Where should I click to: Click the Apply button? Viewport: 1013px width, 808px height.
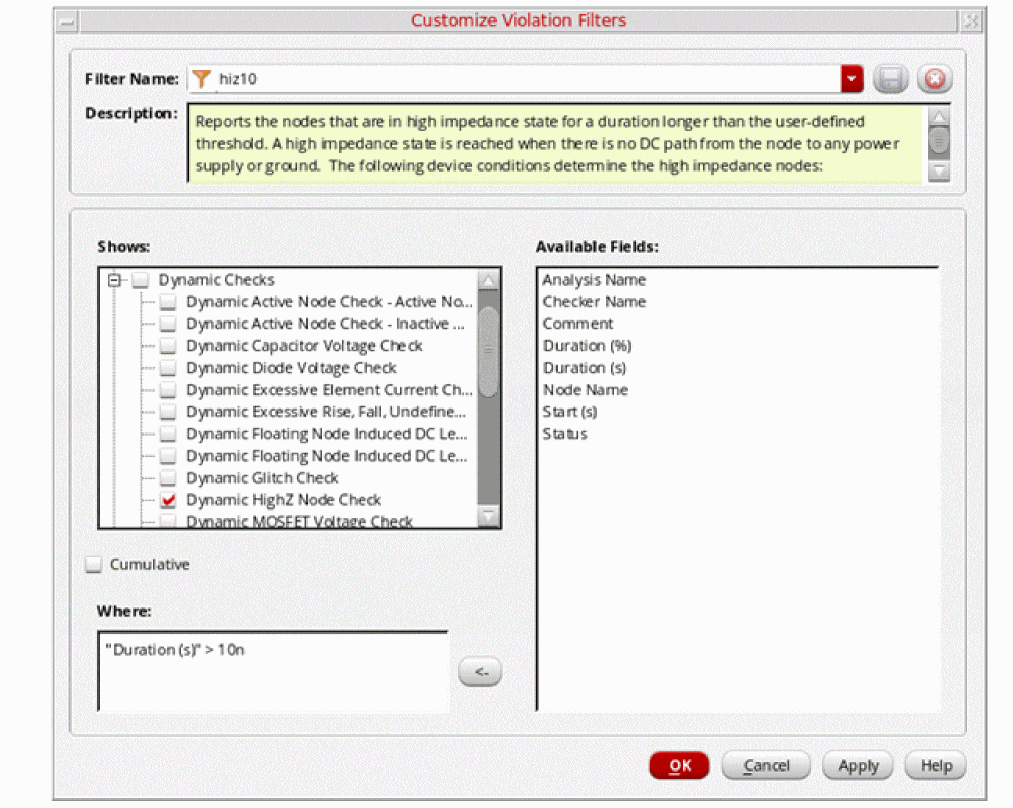tap(857, 766)
